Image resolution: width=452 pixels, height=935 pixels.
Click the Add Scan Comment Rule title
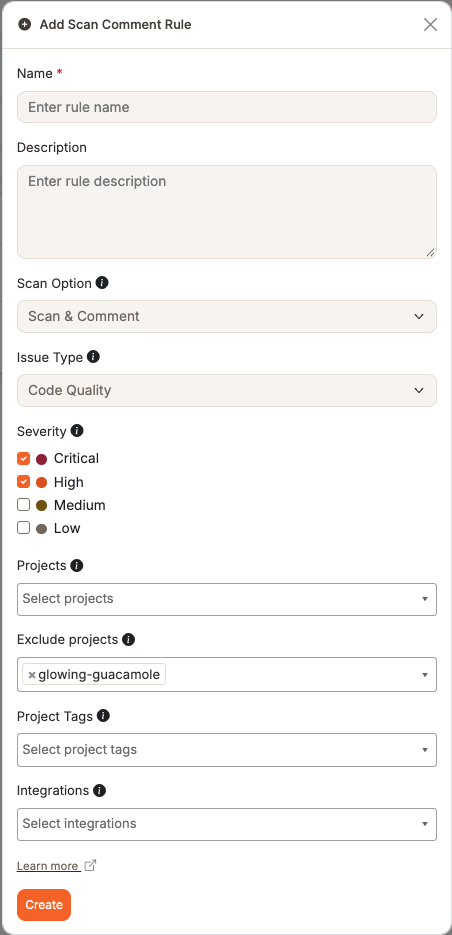[115, 24]
